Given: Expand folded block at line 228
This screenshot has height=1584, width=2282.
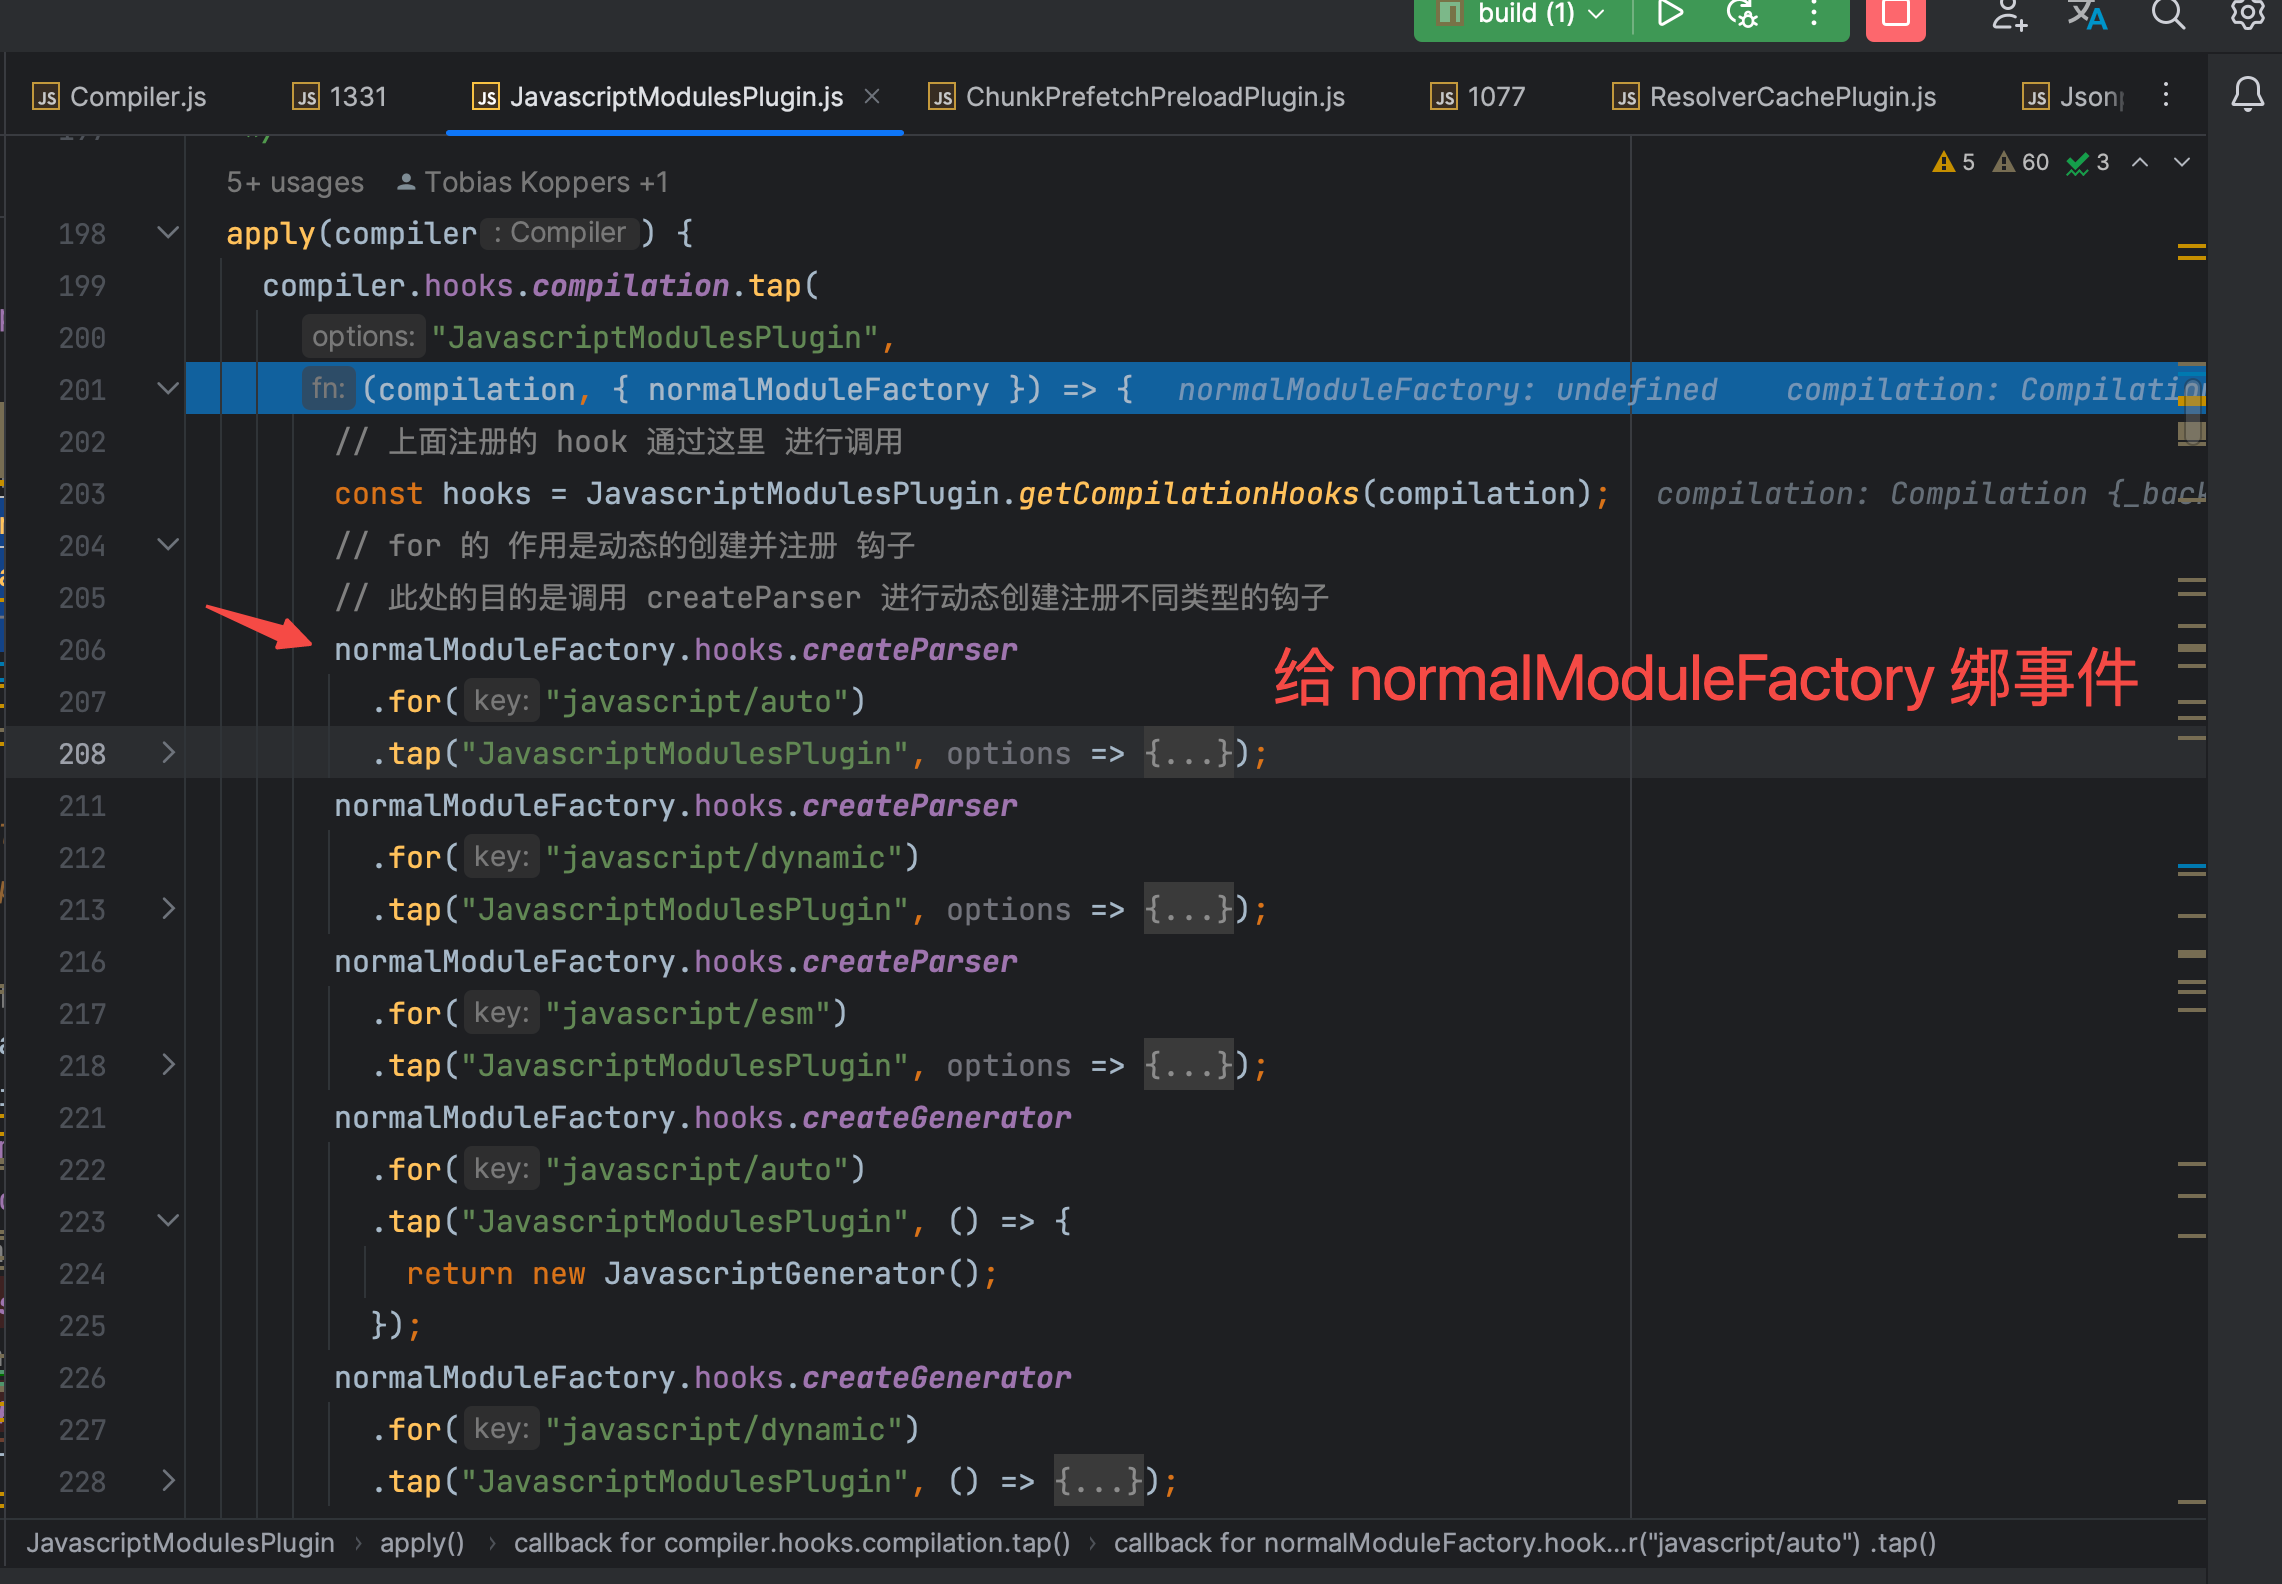Looking at the screenshot, I should [168, 1481].
